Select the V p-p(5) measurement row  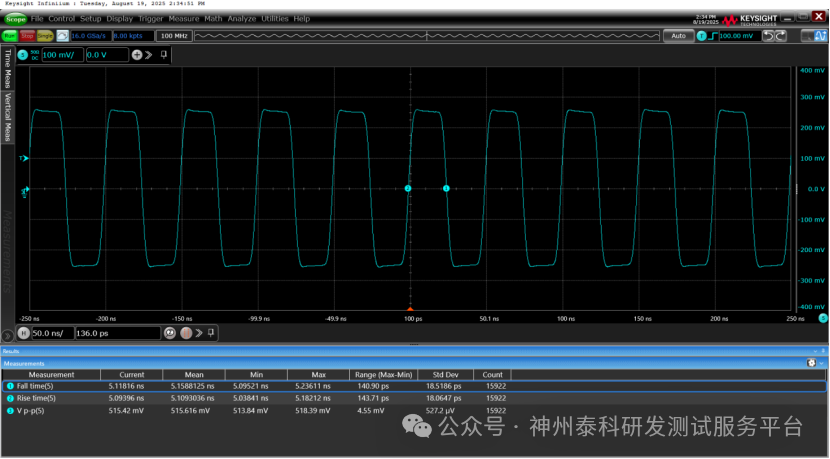coord(414,411)
